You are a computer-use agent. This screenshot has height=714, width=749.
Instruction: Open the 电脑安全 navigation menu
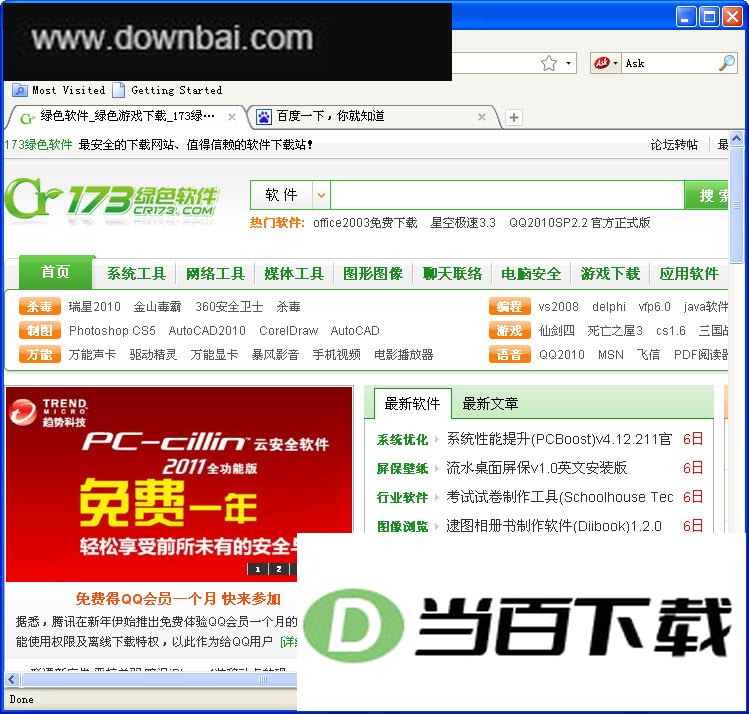coord(531,274)
